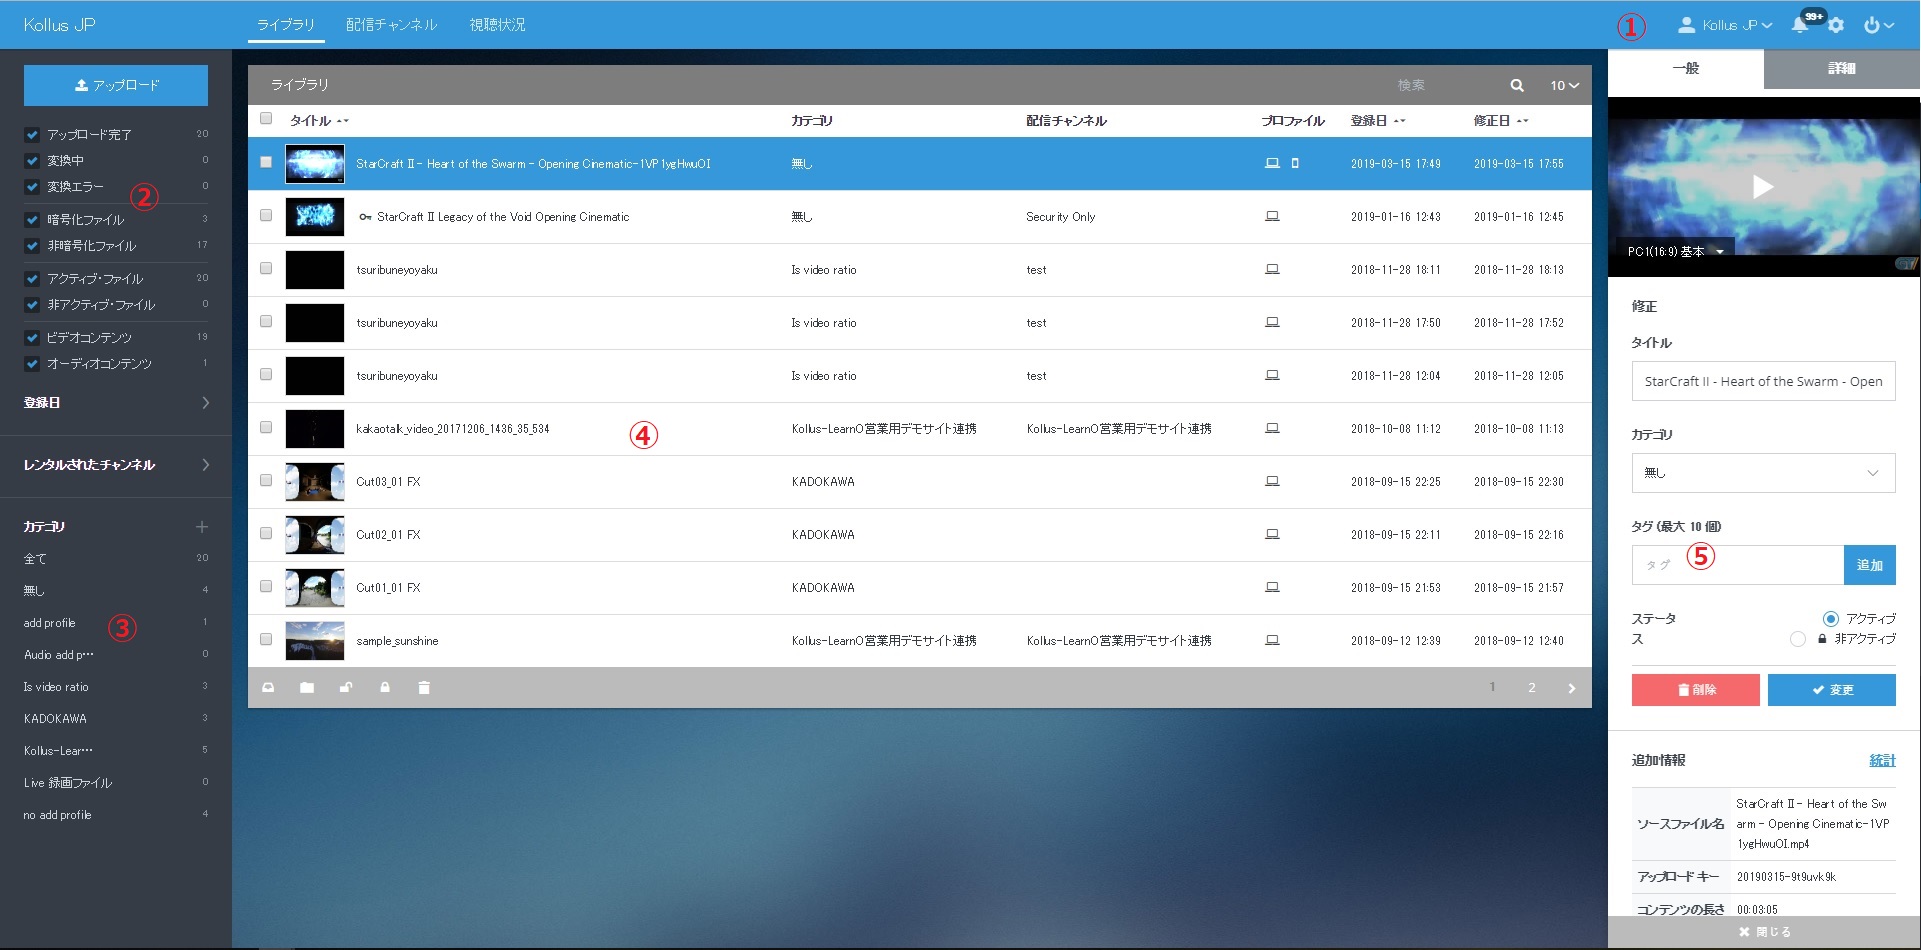Click the trash icon in library footer toolbar
The width and height of the screenshot is (1921, 950).
tap(424, 688)
